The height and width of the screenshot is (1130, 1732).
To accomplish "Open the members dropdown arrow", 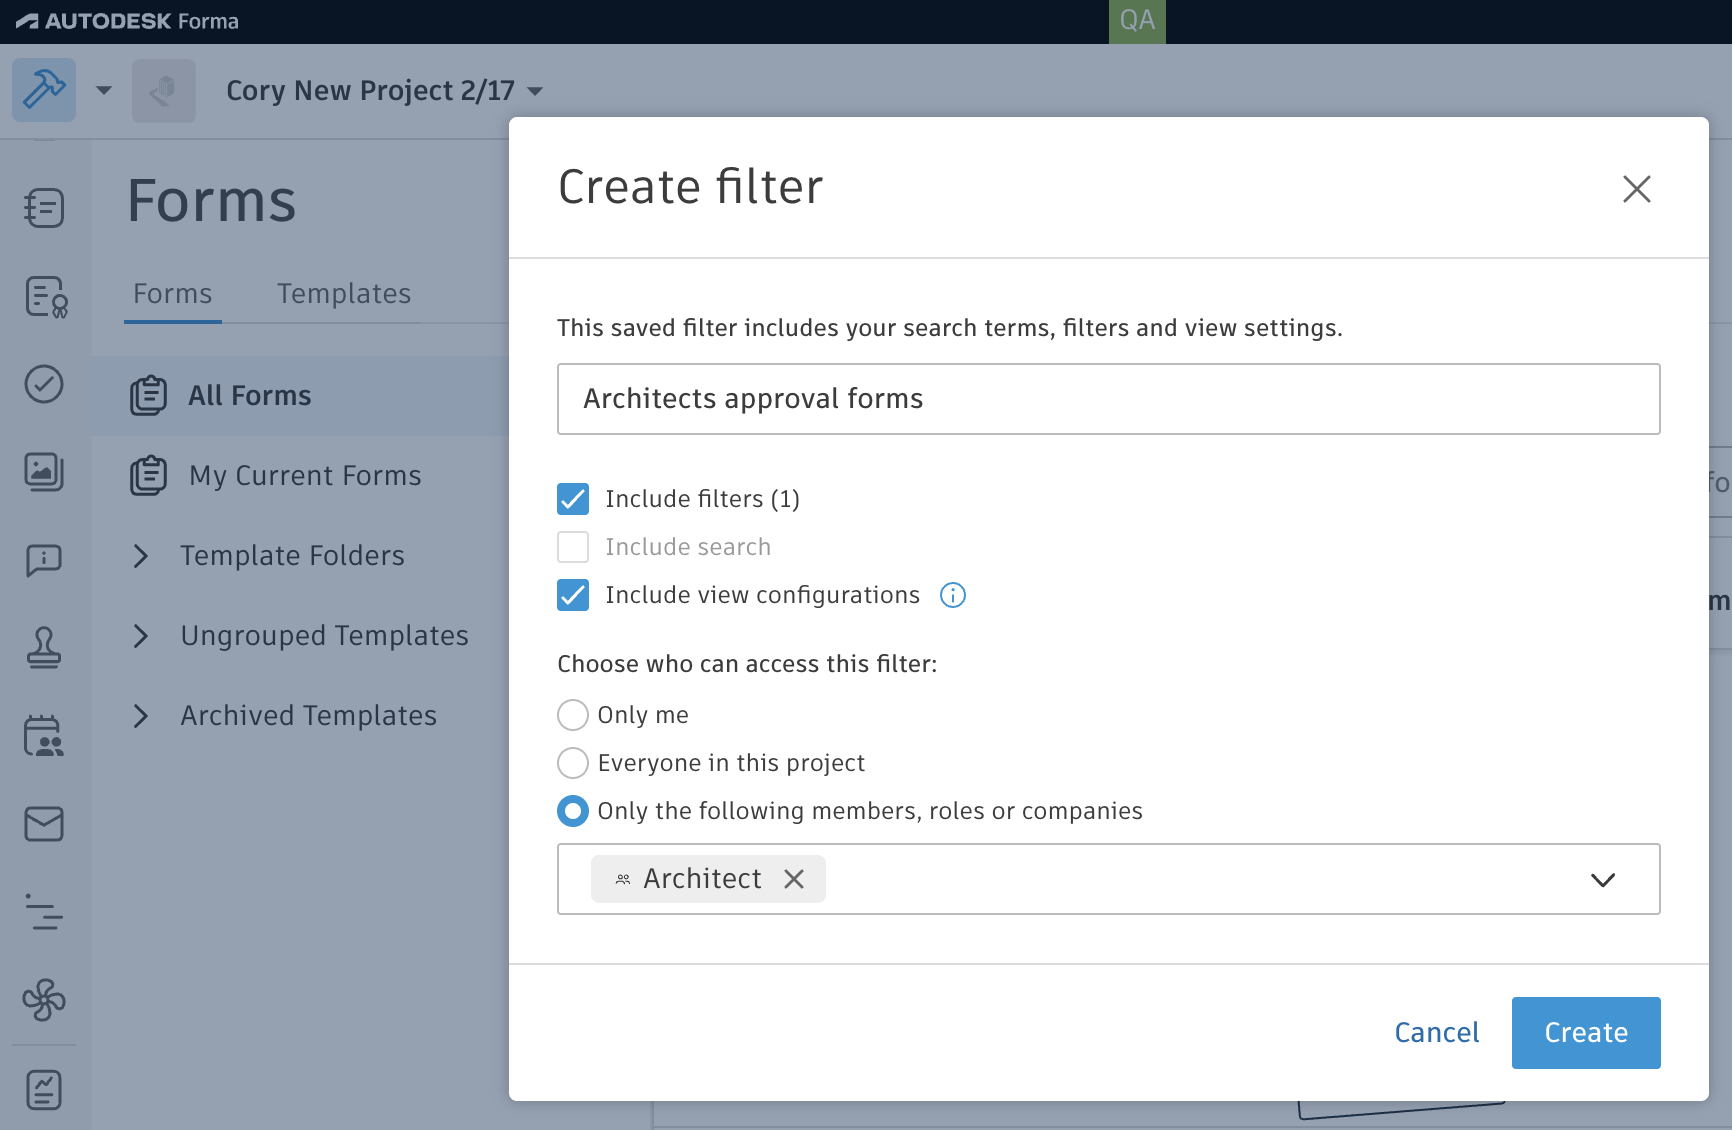I will click(1603, 880).
